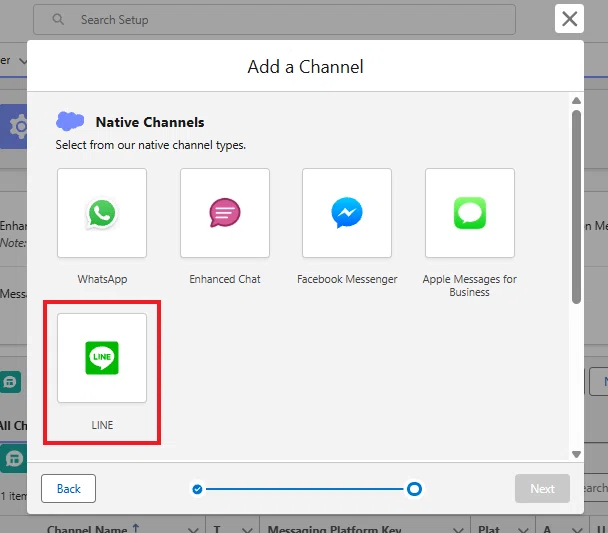Click the Native Channels heading
Image resolution: width=608 pixels, height=533 pixels.
tap(150, 122)
